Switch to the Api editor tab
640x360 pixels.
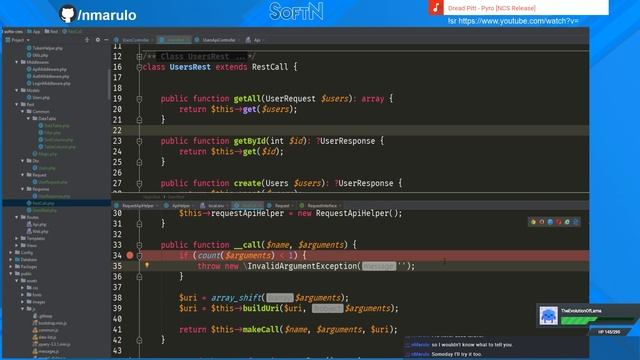(255, 40)
